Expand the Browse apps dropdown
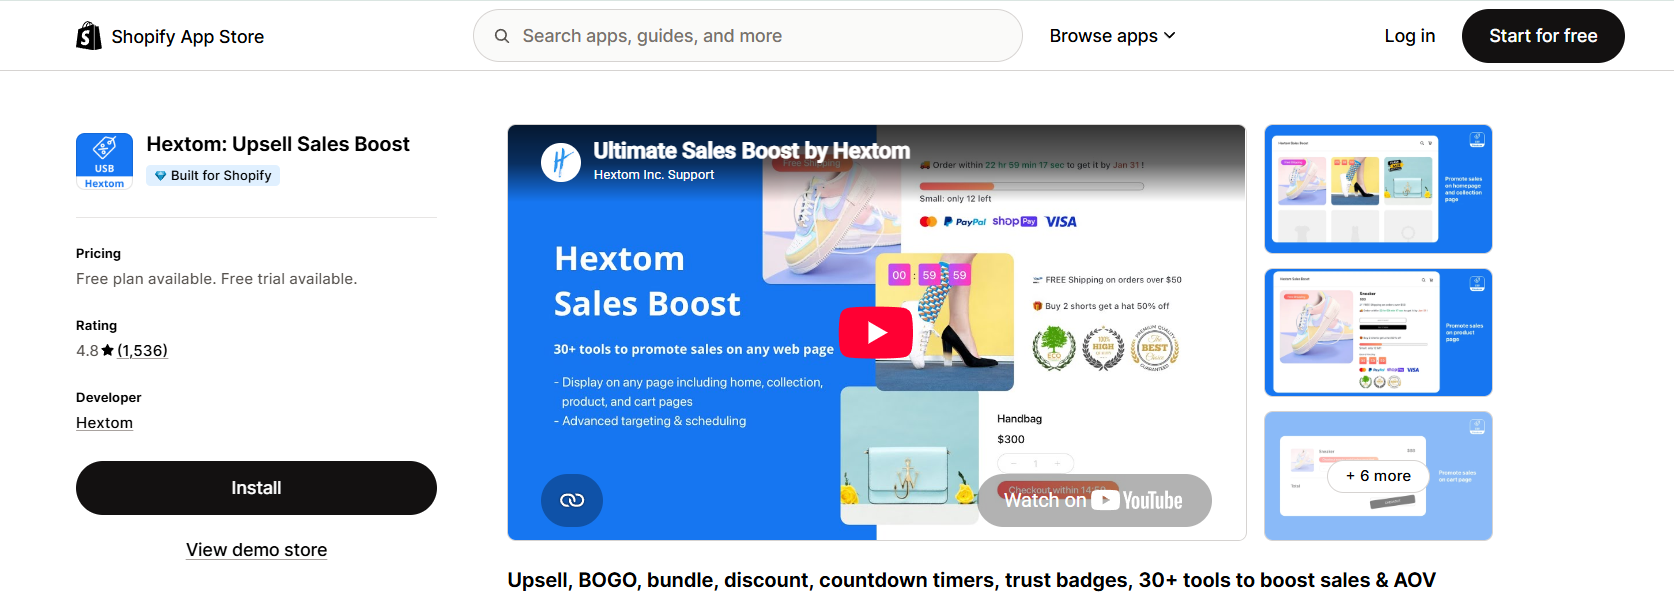 (1112, 36)
